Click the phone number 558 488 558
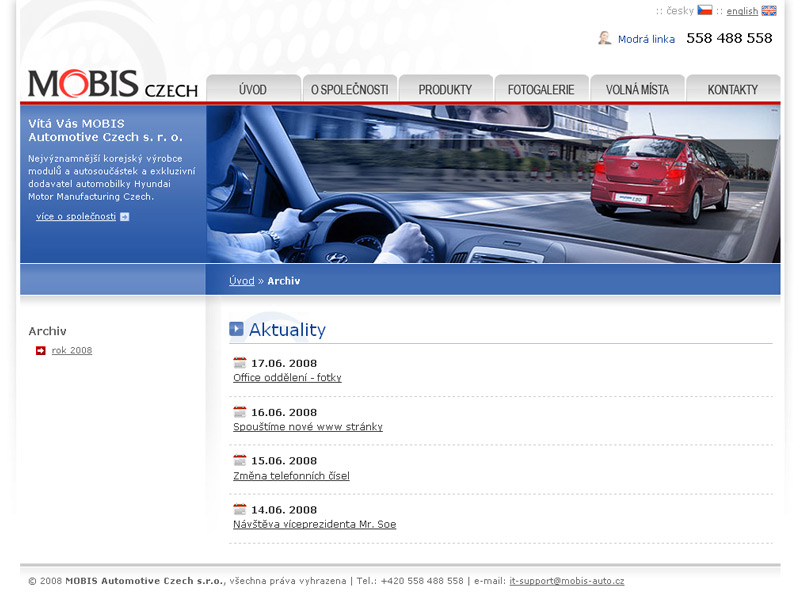Screen dimensions: 800x595 click(729, 38)
